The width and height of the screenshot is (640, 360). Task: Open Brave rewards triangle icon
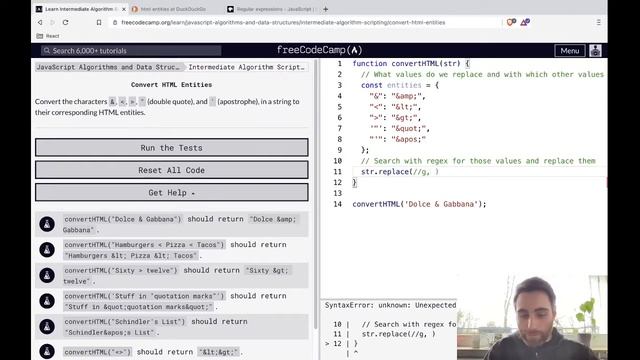point(525,22)
